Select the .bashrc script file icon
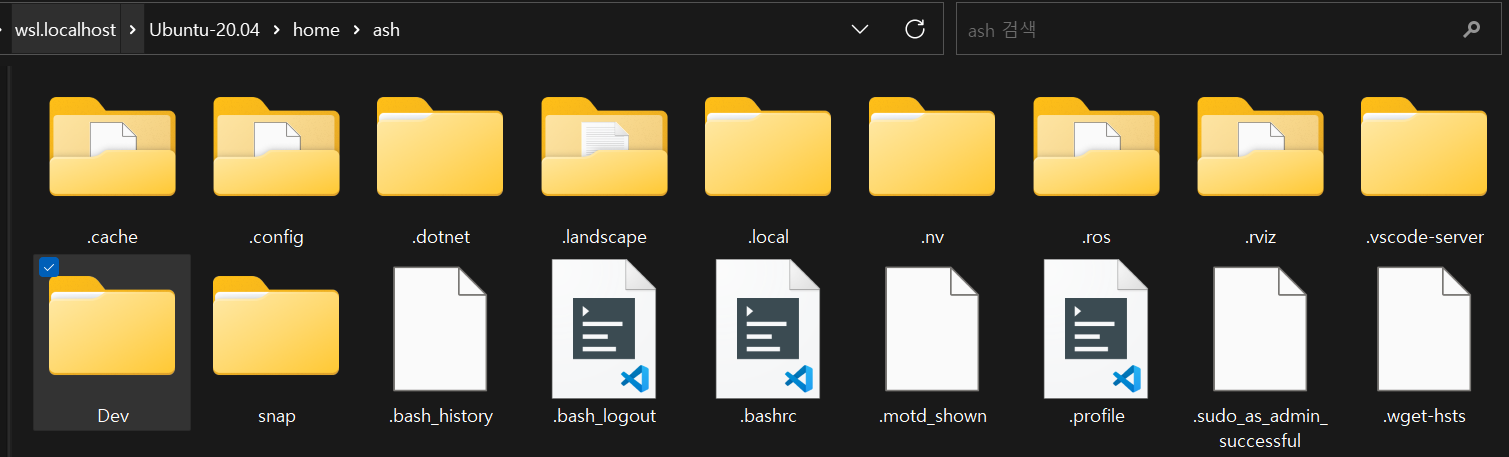Image resolution: width=1509 pixels, height=457 pixels. click(x=768, y=329)
